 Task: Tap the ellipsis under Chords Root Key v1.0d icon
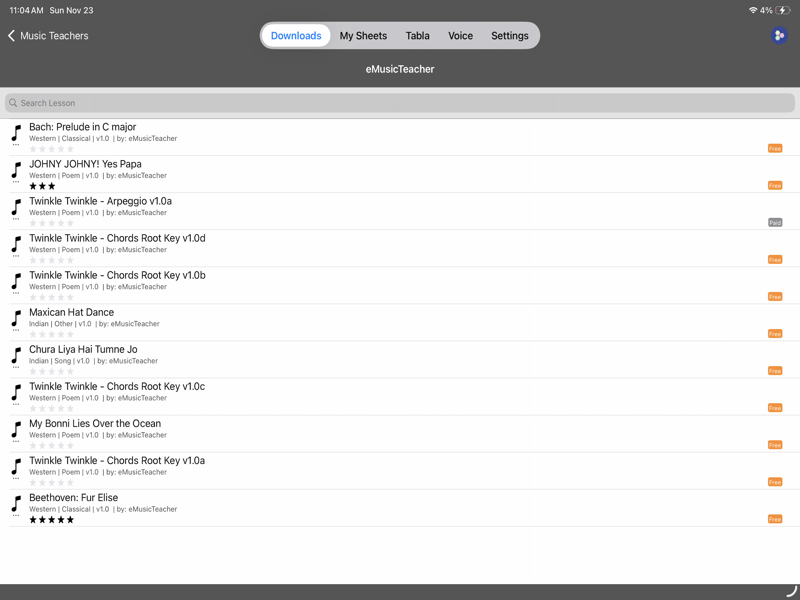point(14,257)
